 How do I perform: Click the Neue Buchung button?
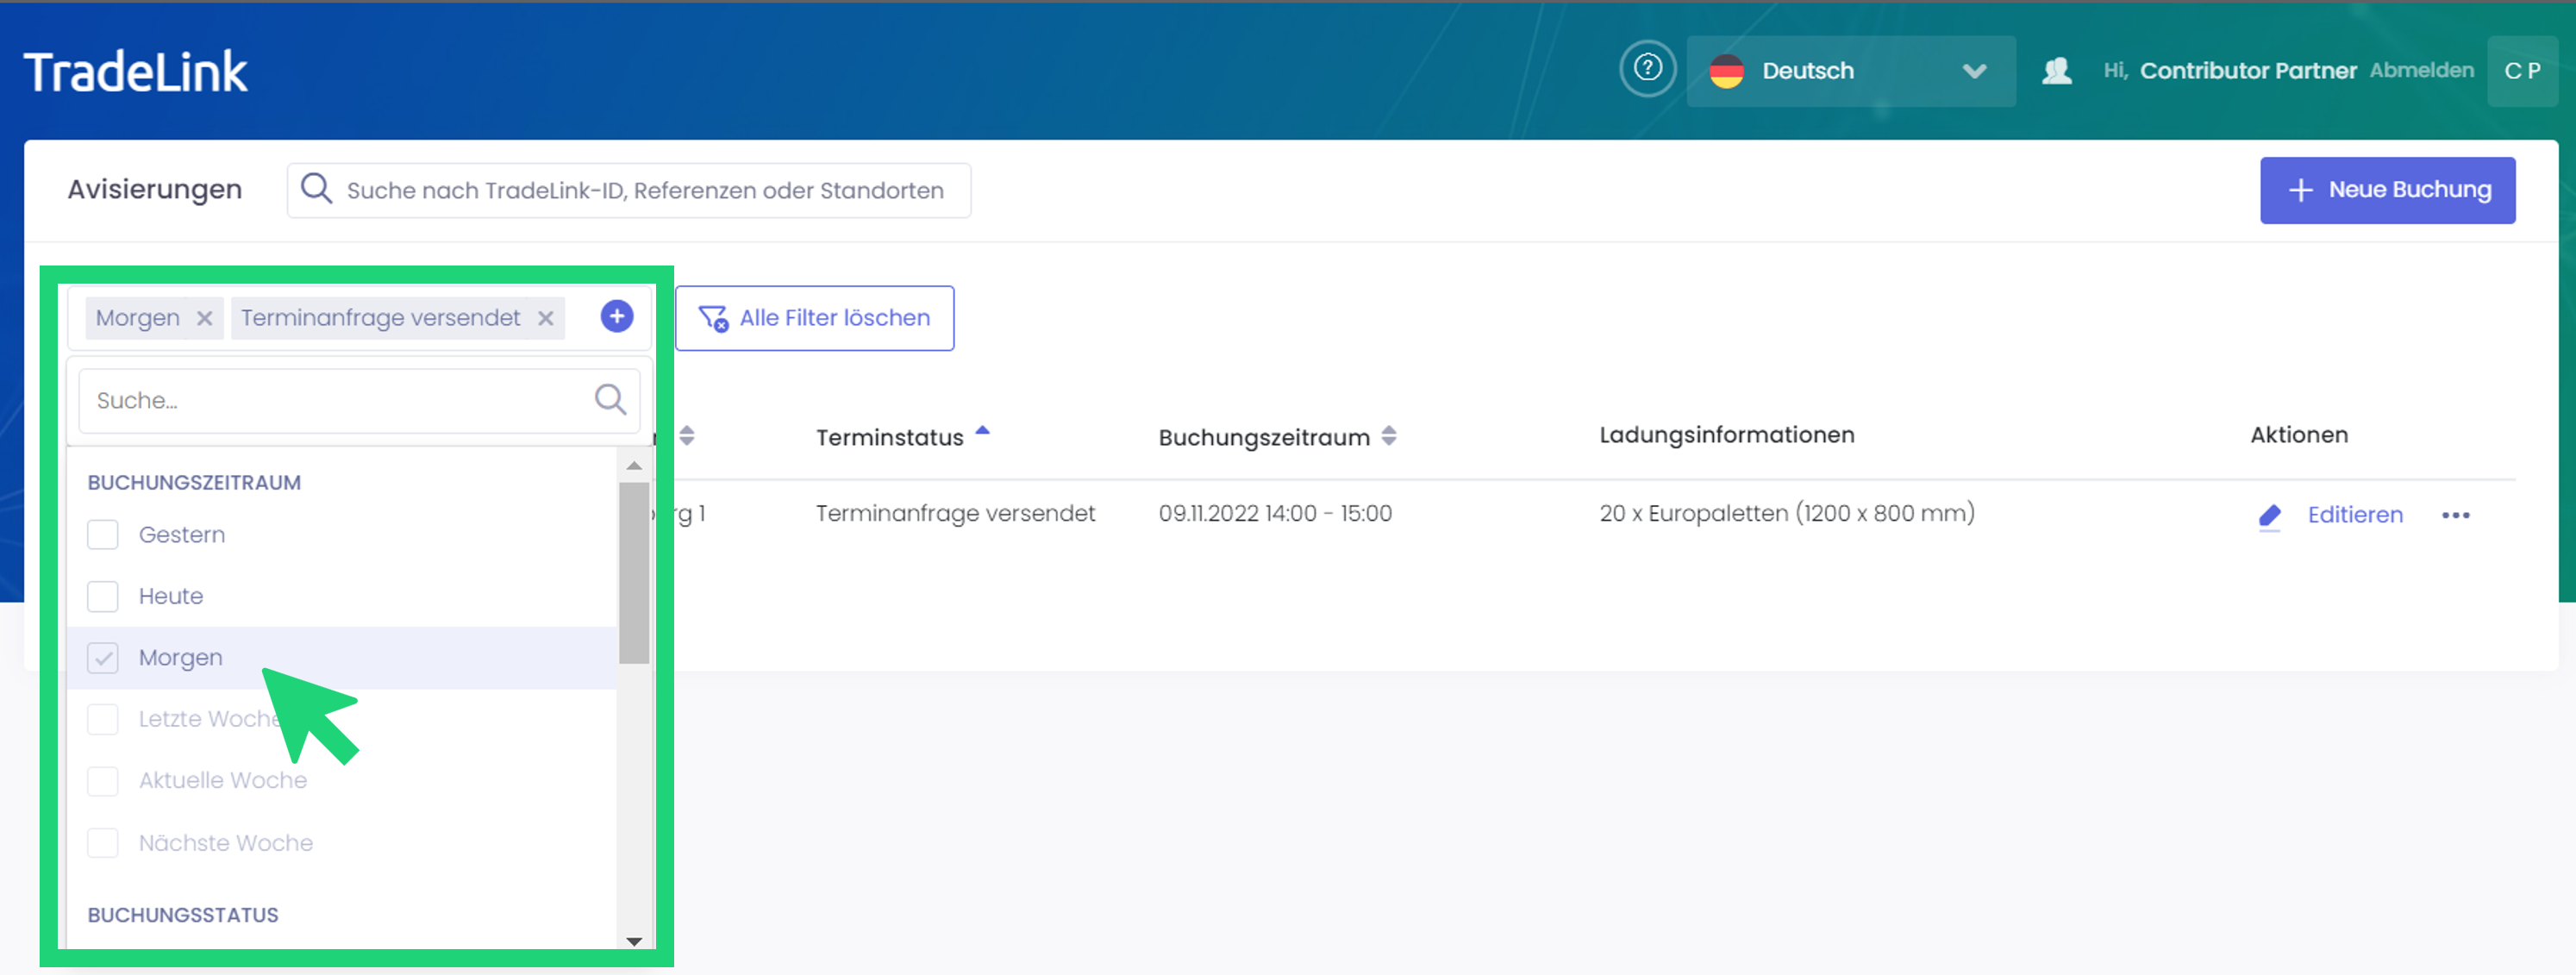pos(2386,190)
